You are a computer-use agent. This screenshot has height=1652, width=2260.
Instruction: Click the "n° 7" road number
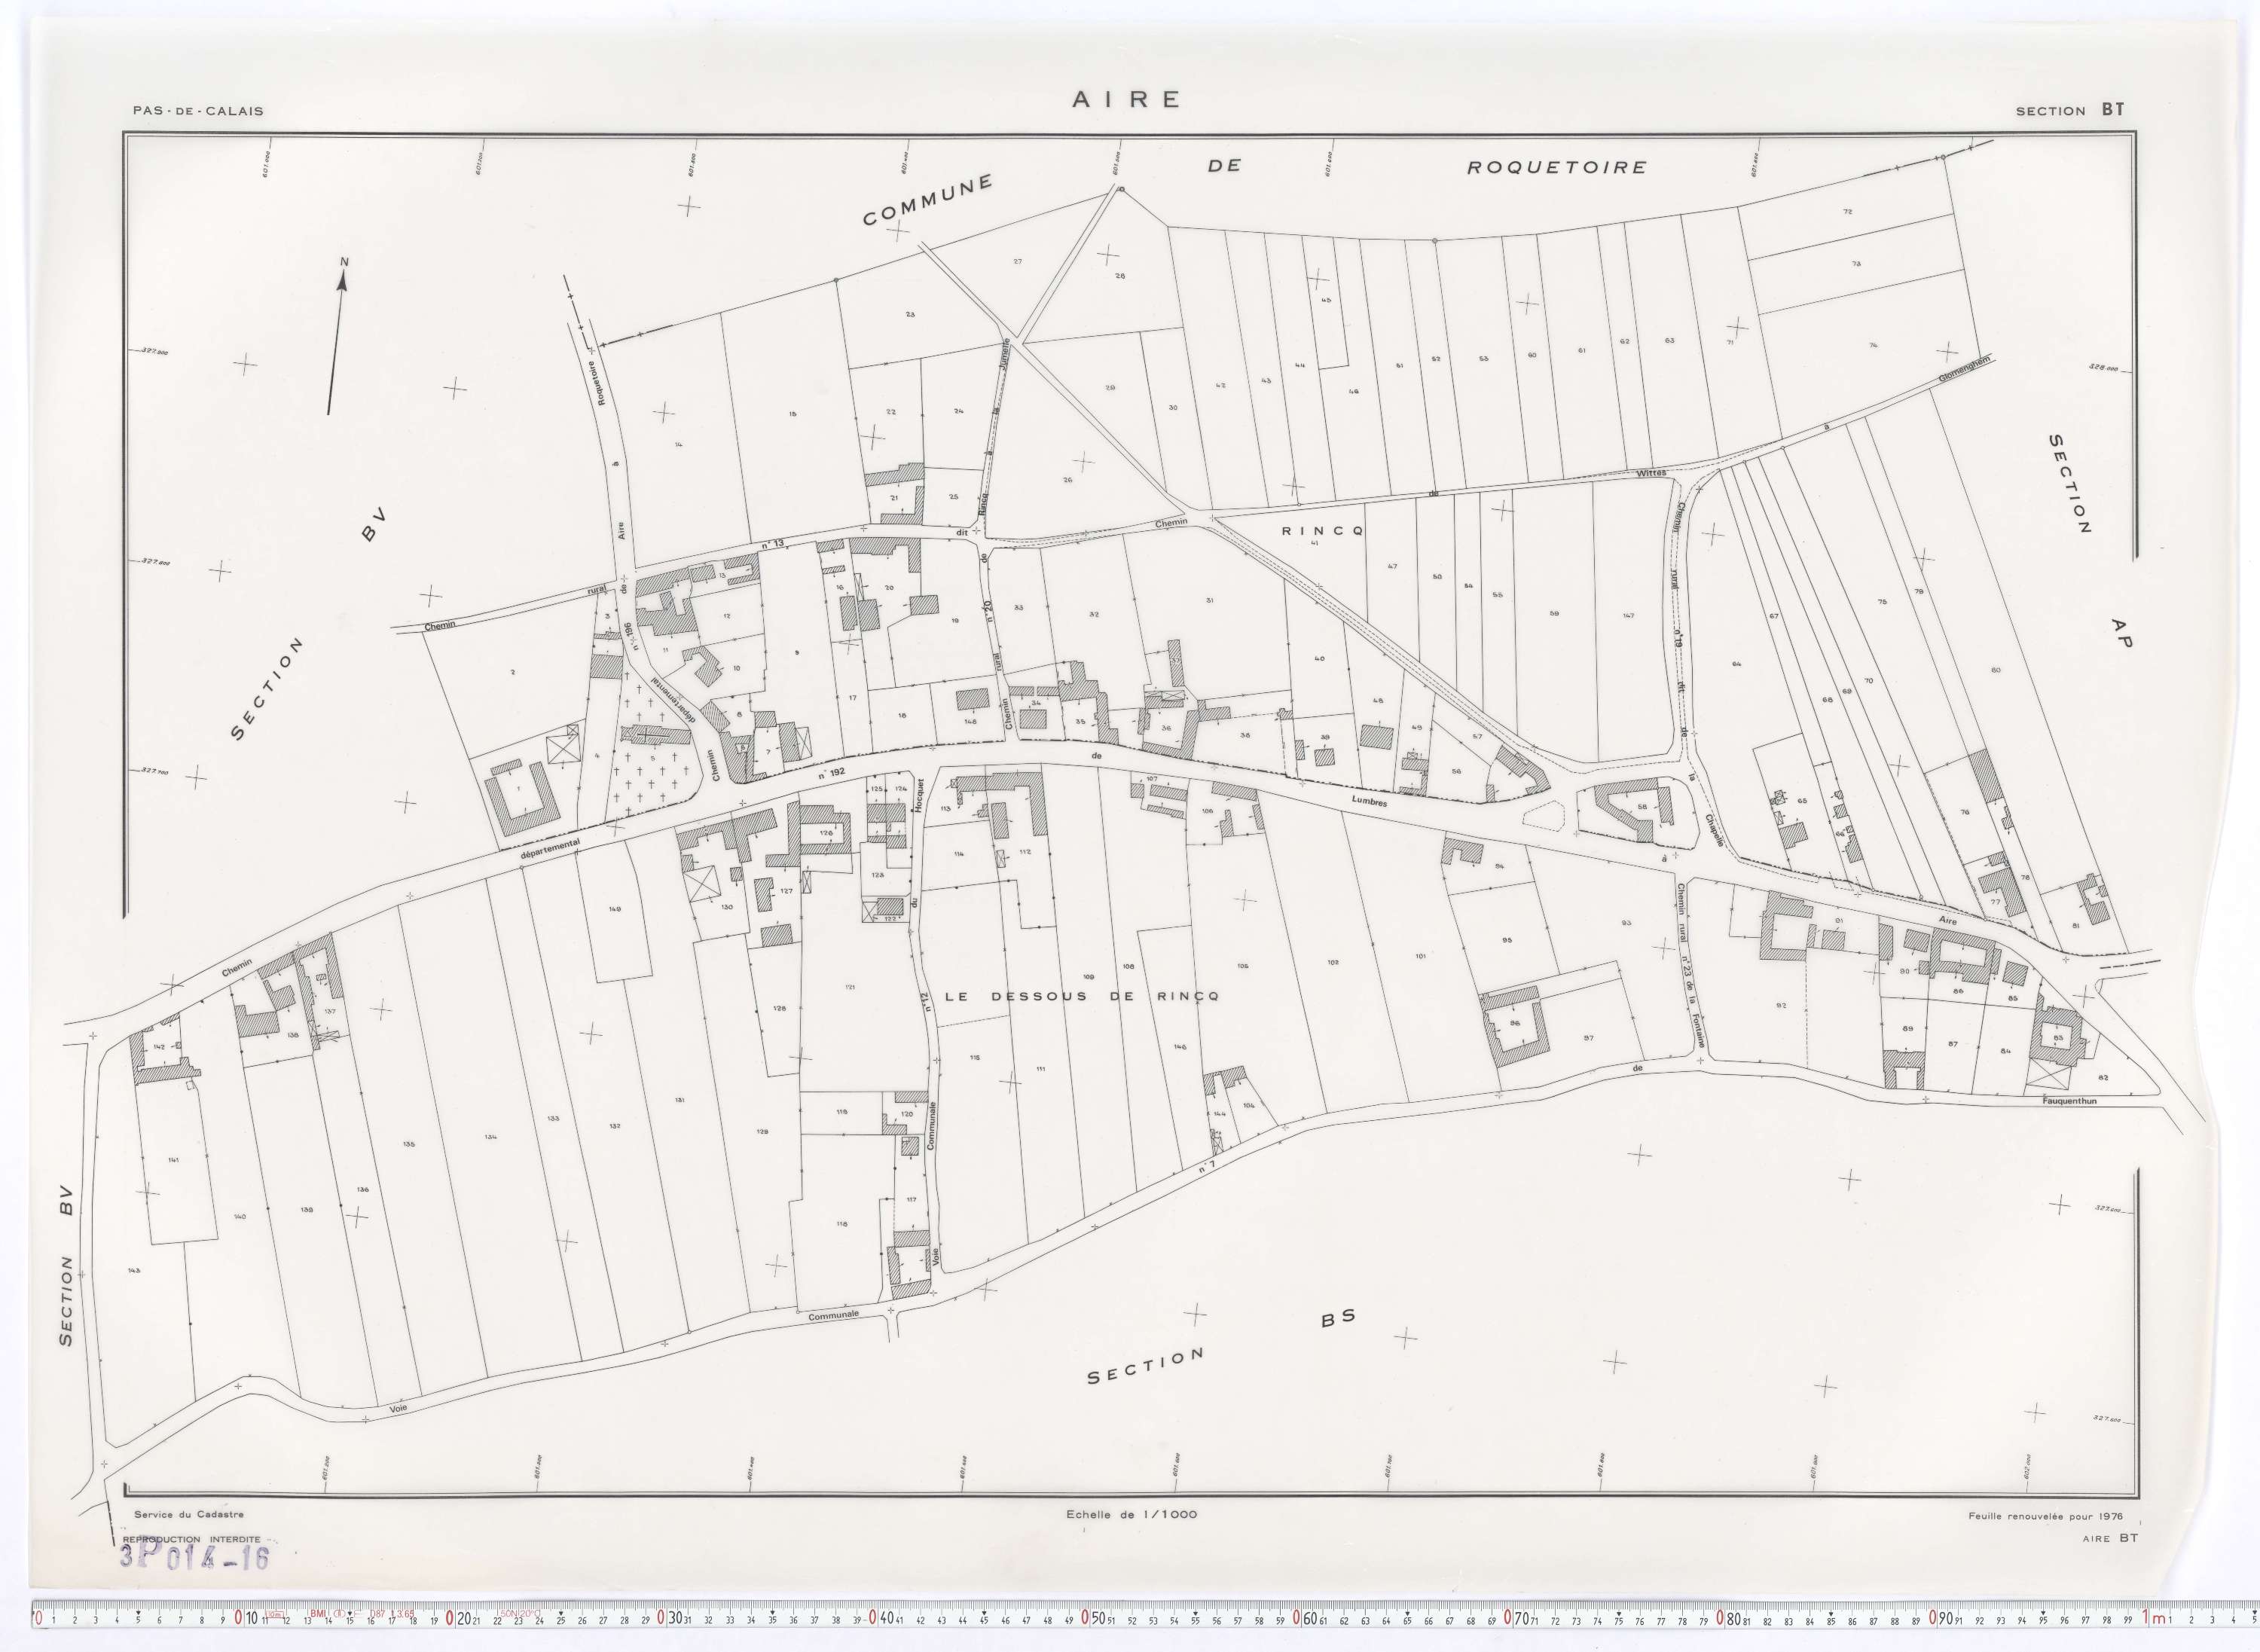click(1206, 1168)
